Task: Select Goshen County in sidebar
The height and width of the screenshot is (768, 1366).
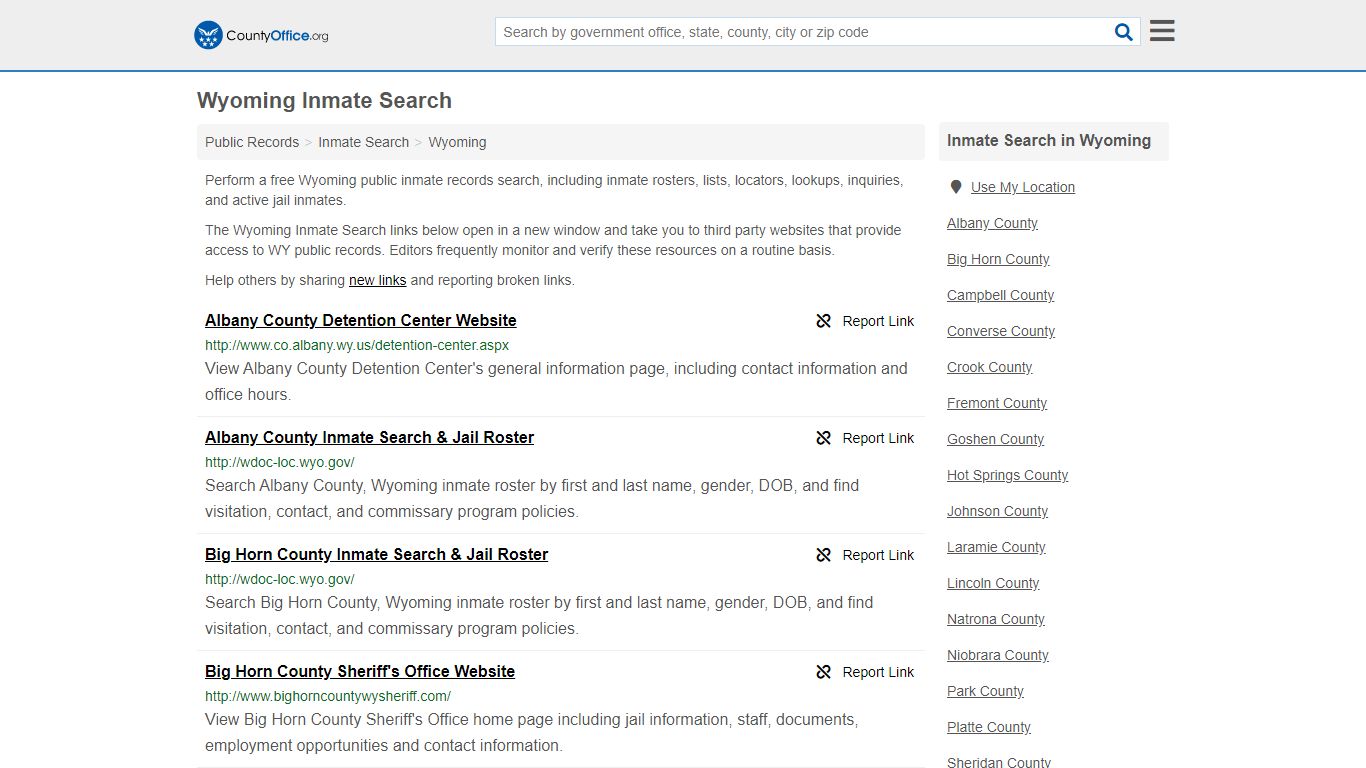Action: pyautogui.click(x=995, y=439)
